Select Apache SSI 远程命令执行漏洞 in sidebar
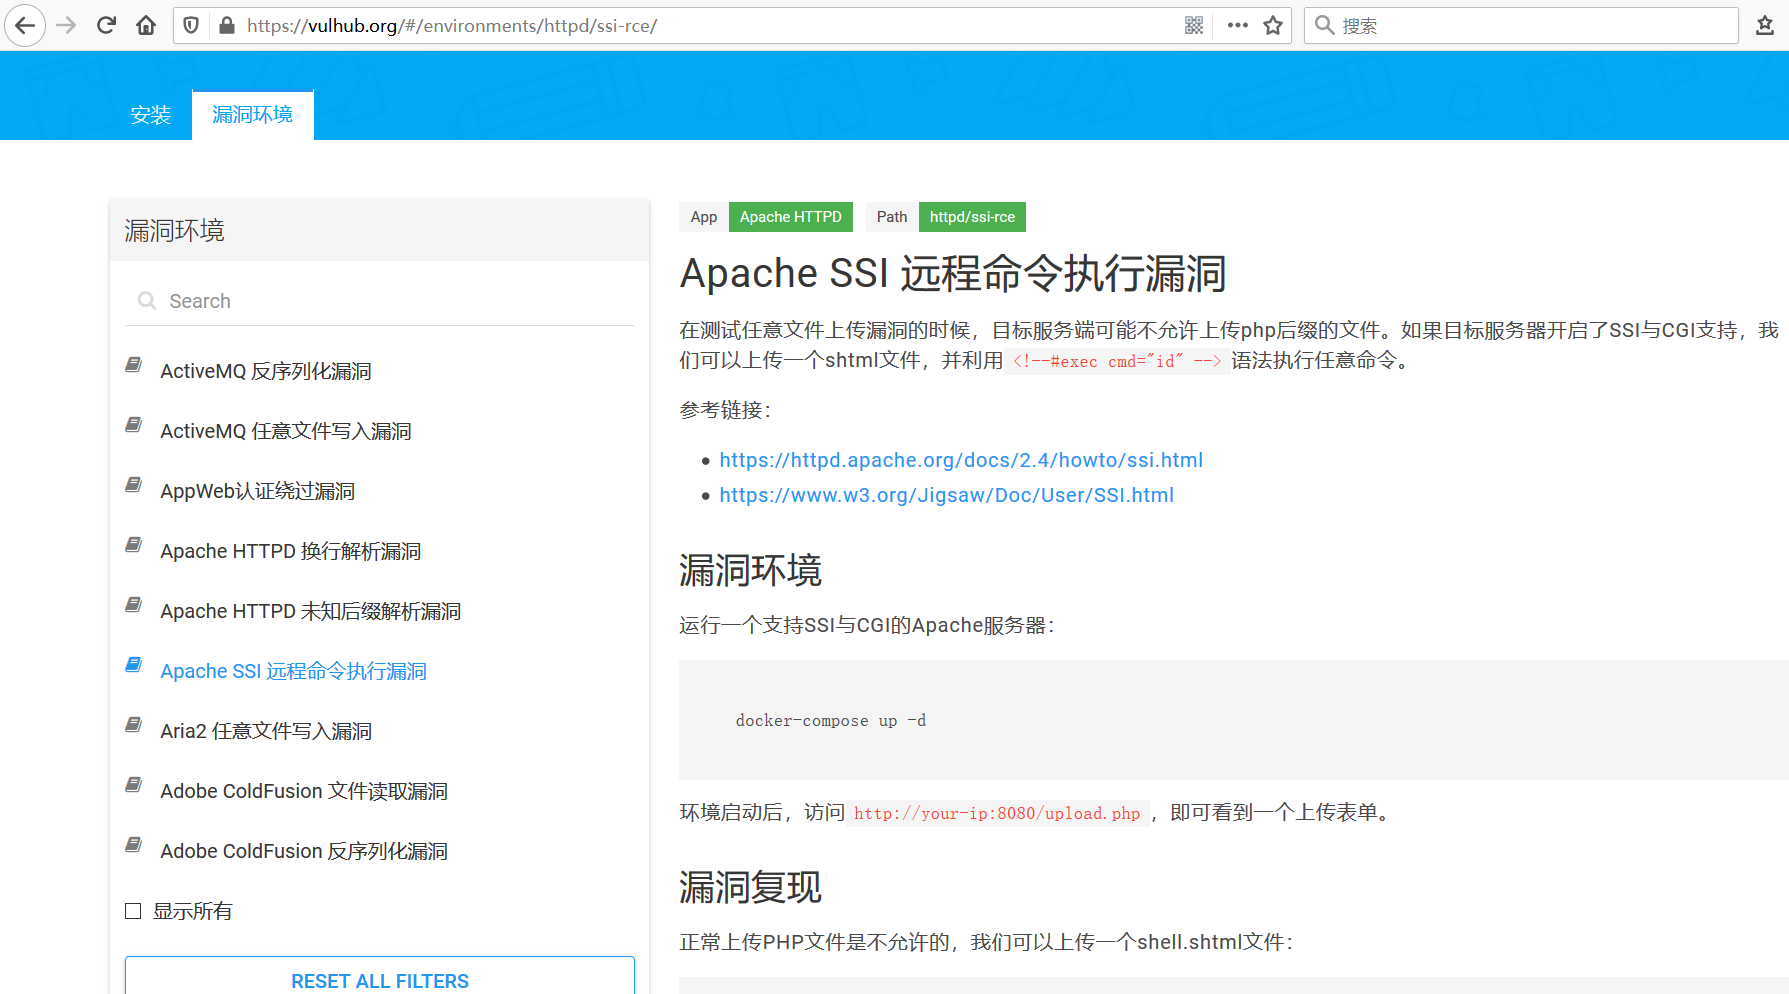 pyautogui.click(x=294, y=671)
